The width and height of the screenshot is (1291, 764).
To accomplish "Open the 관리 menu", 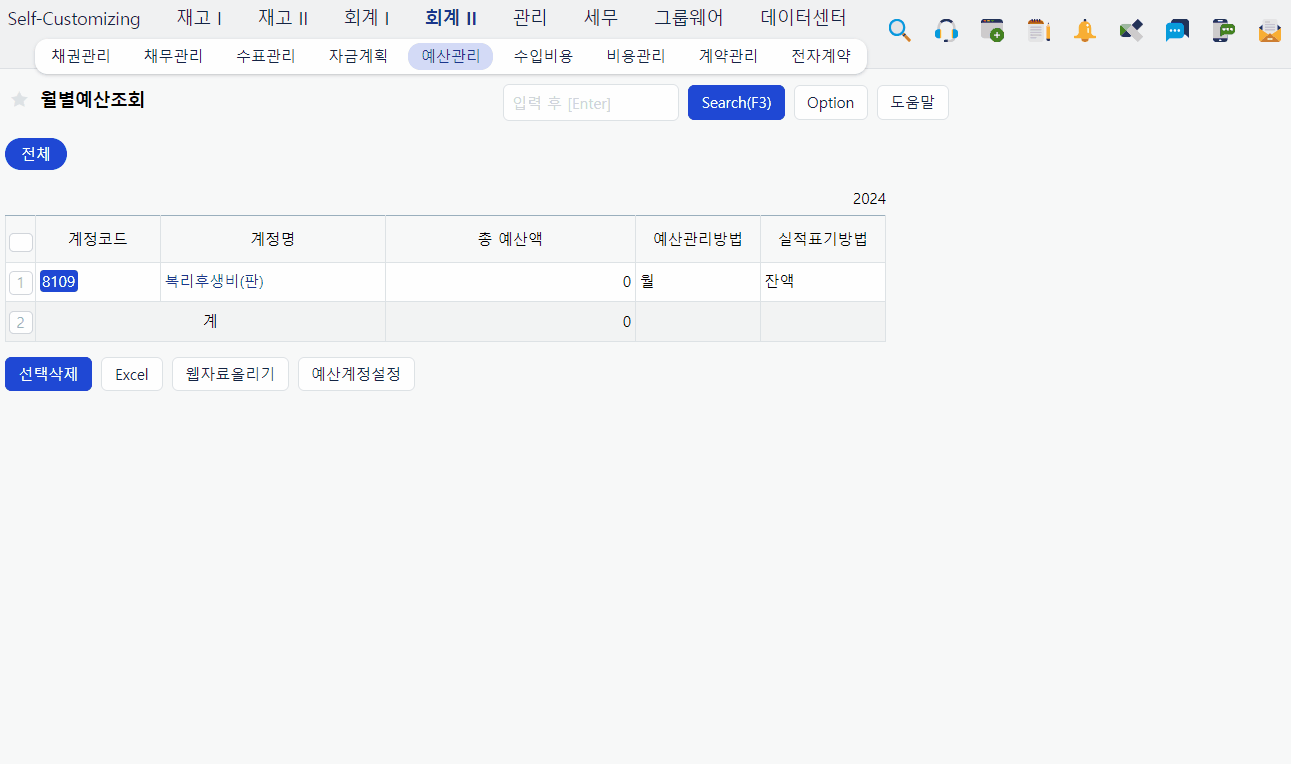I will pyautogui.click(x=530, y=18).
